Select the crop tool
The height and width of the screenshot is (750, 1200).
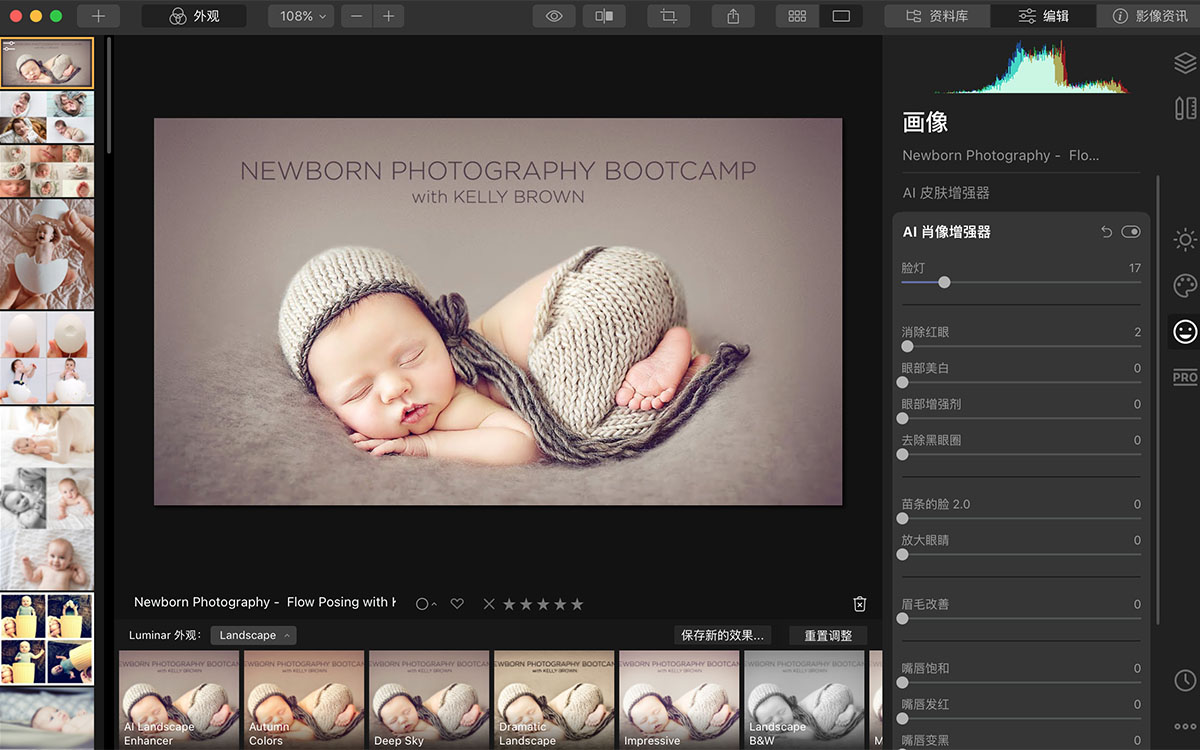[668, 16]
